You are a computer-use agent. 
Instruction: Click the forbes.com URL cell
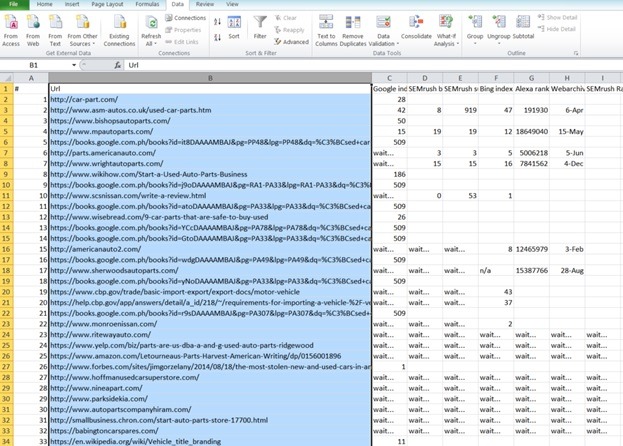click(210, 367)
